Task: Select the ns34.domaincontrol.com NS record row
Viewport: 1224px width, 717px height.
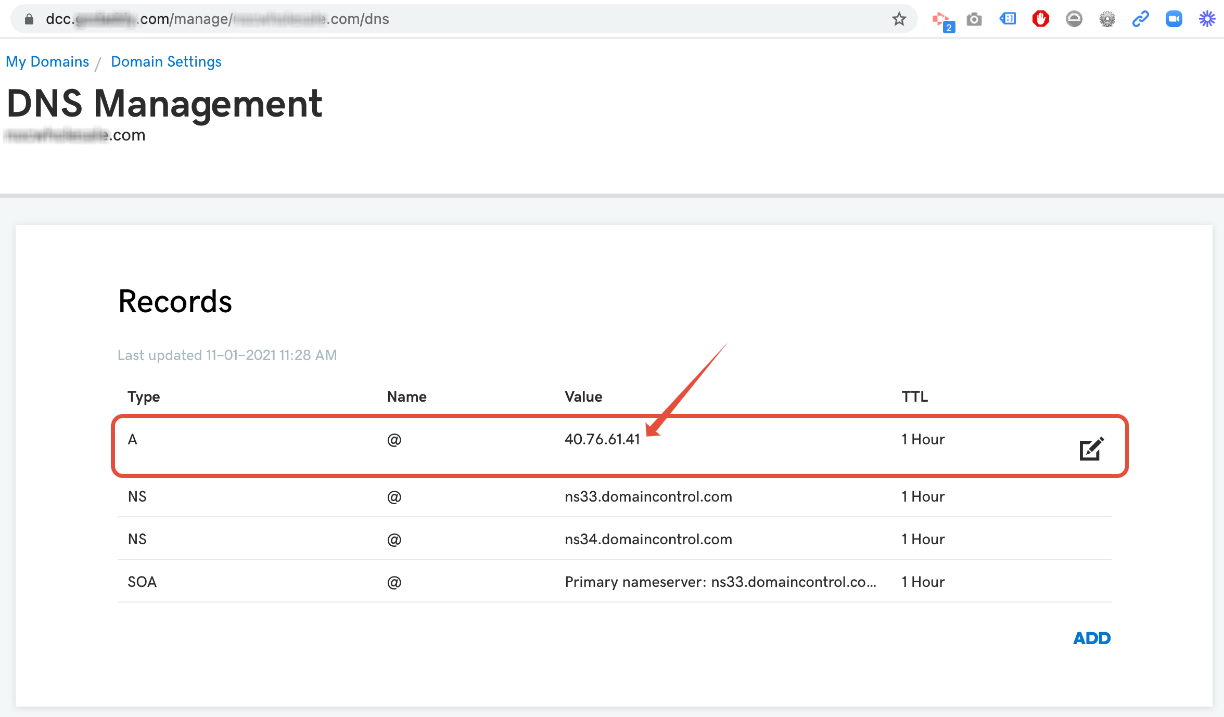Action: pos(648,539)
